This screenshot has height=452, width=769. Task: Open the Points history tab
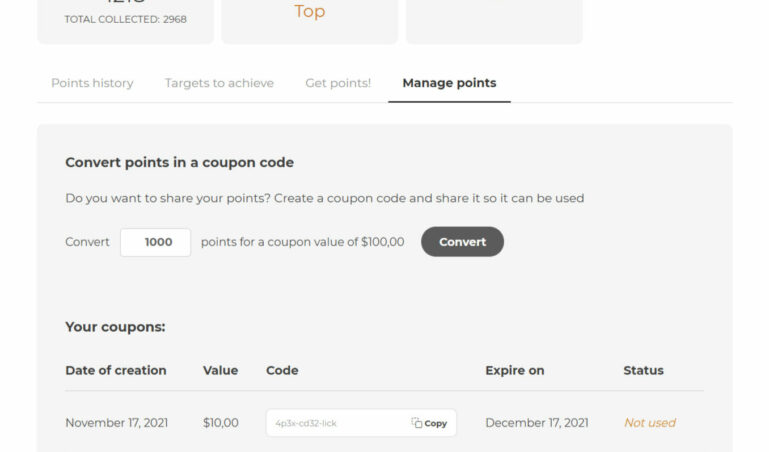pyautogui.click(x=92, y=83)
